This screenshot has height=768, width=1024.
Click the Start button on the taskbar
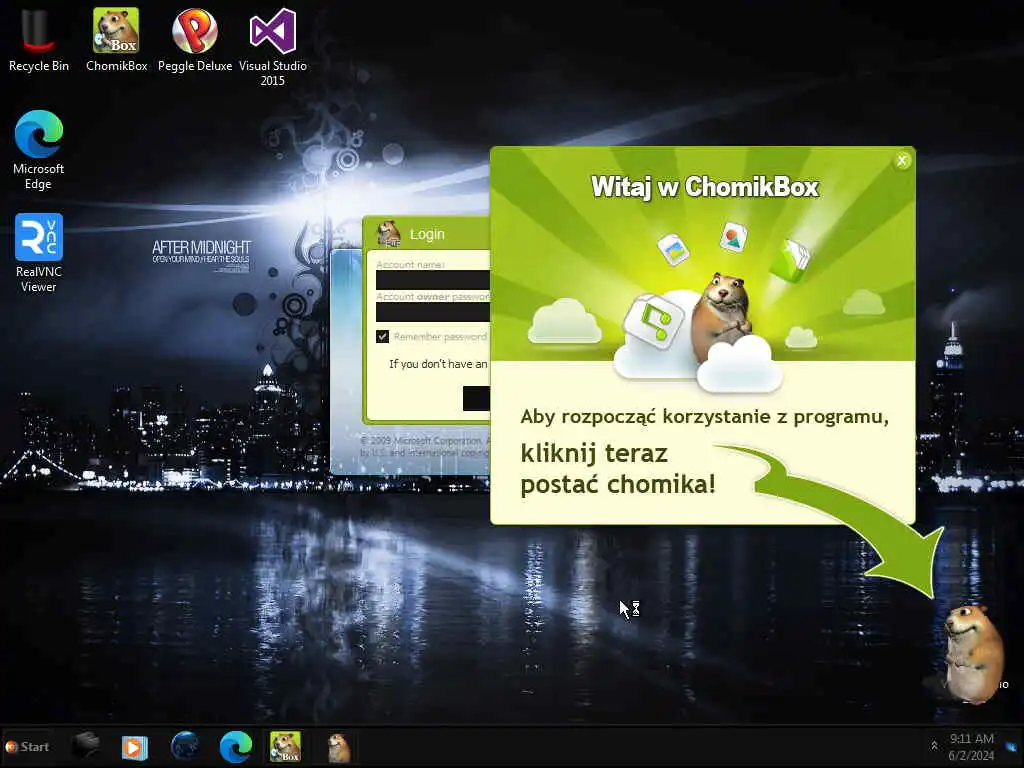pos(27,746)
